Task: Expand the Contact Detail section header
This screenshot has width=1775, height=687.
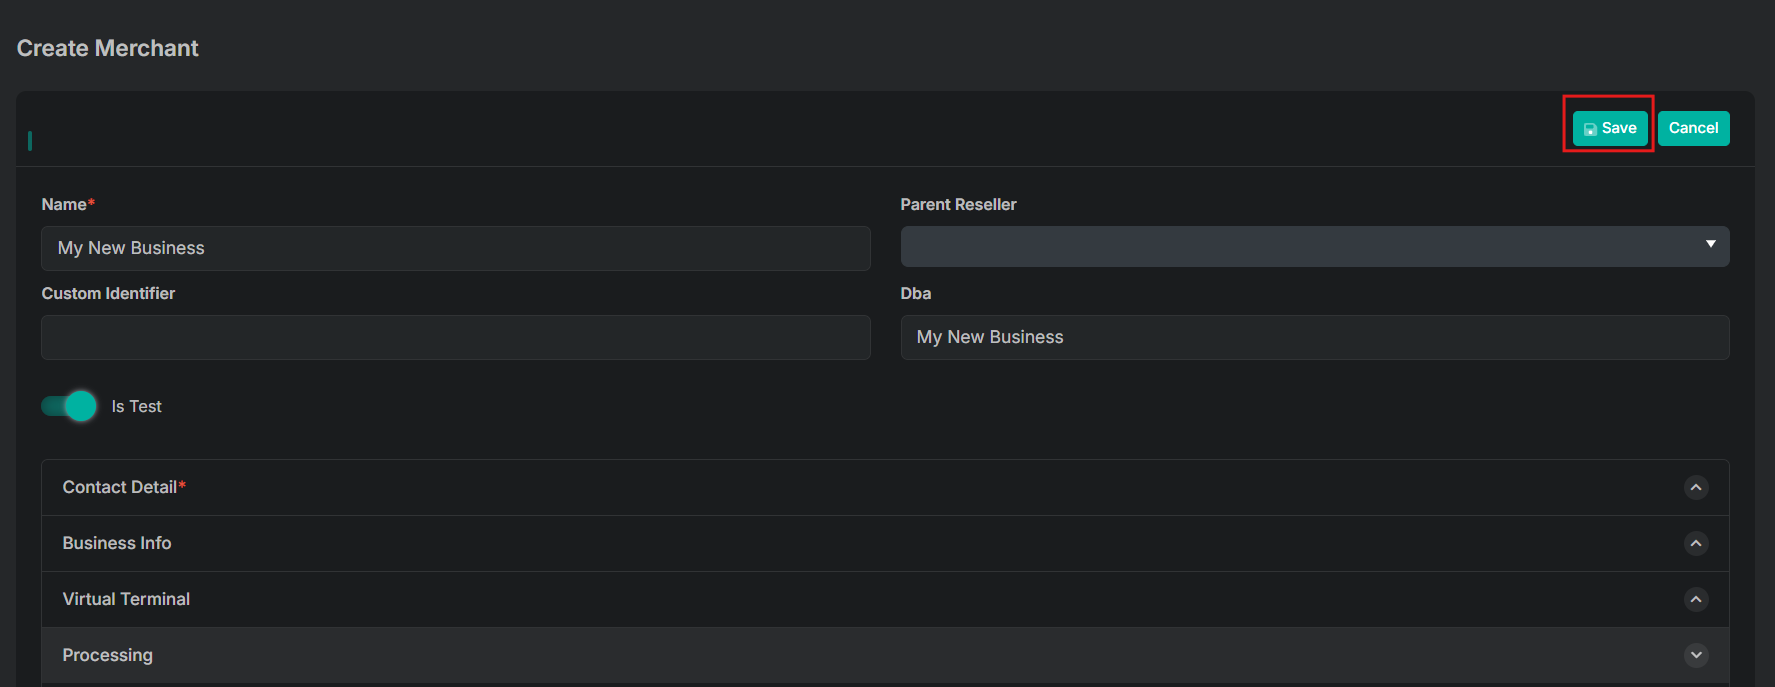Action: tap(885, 488)
